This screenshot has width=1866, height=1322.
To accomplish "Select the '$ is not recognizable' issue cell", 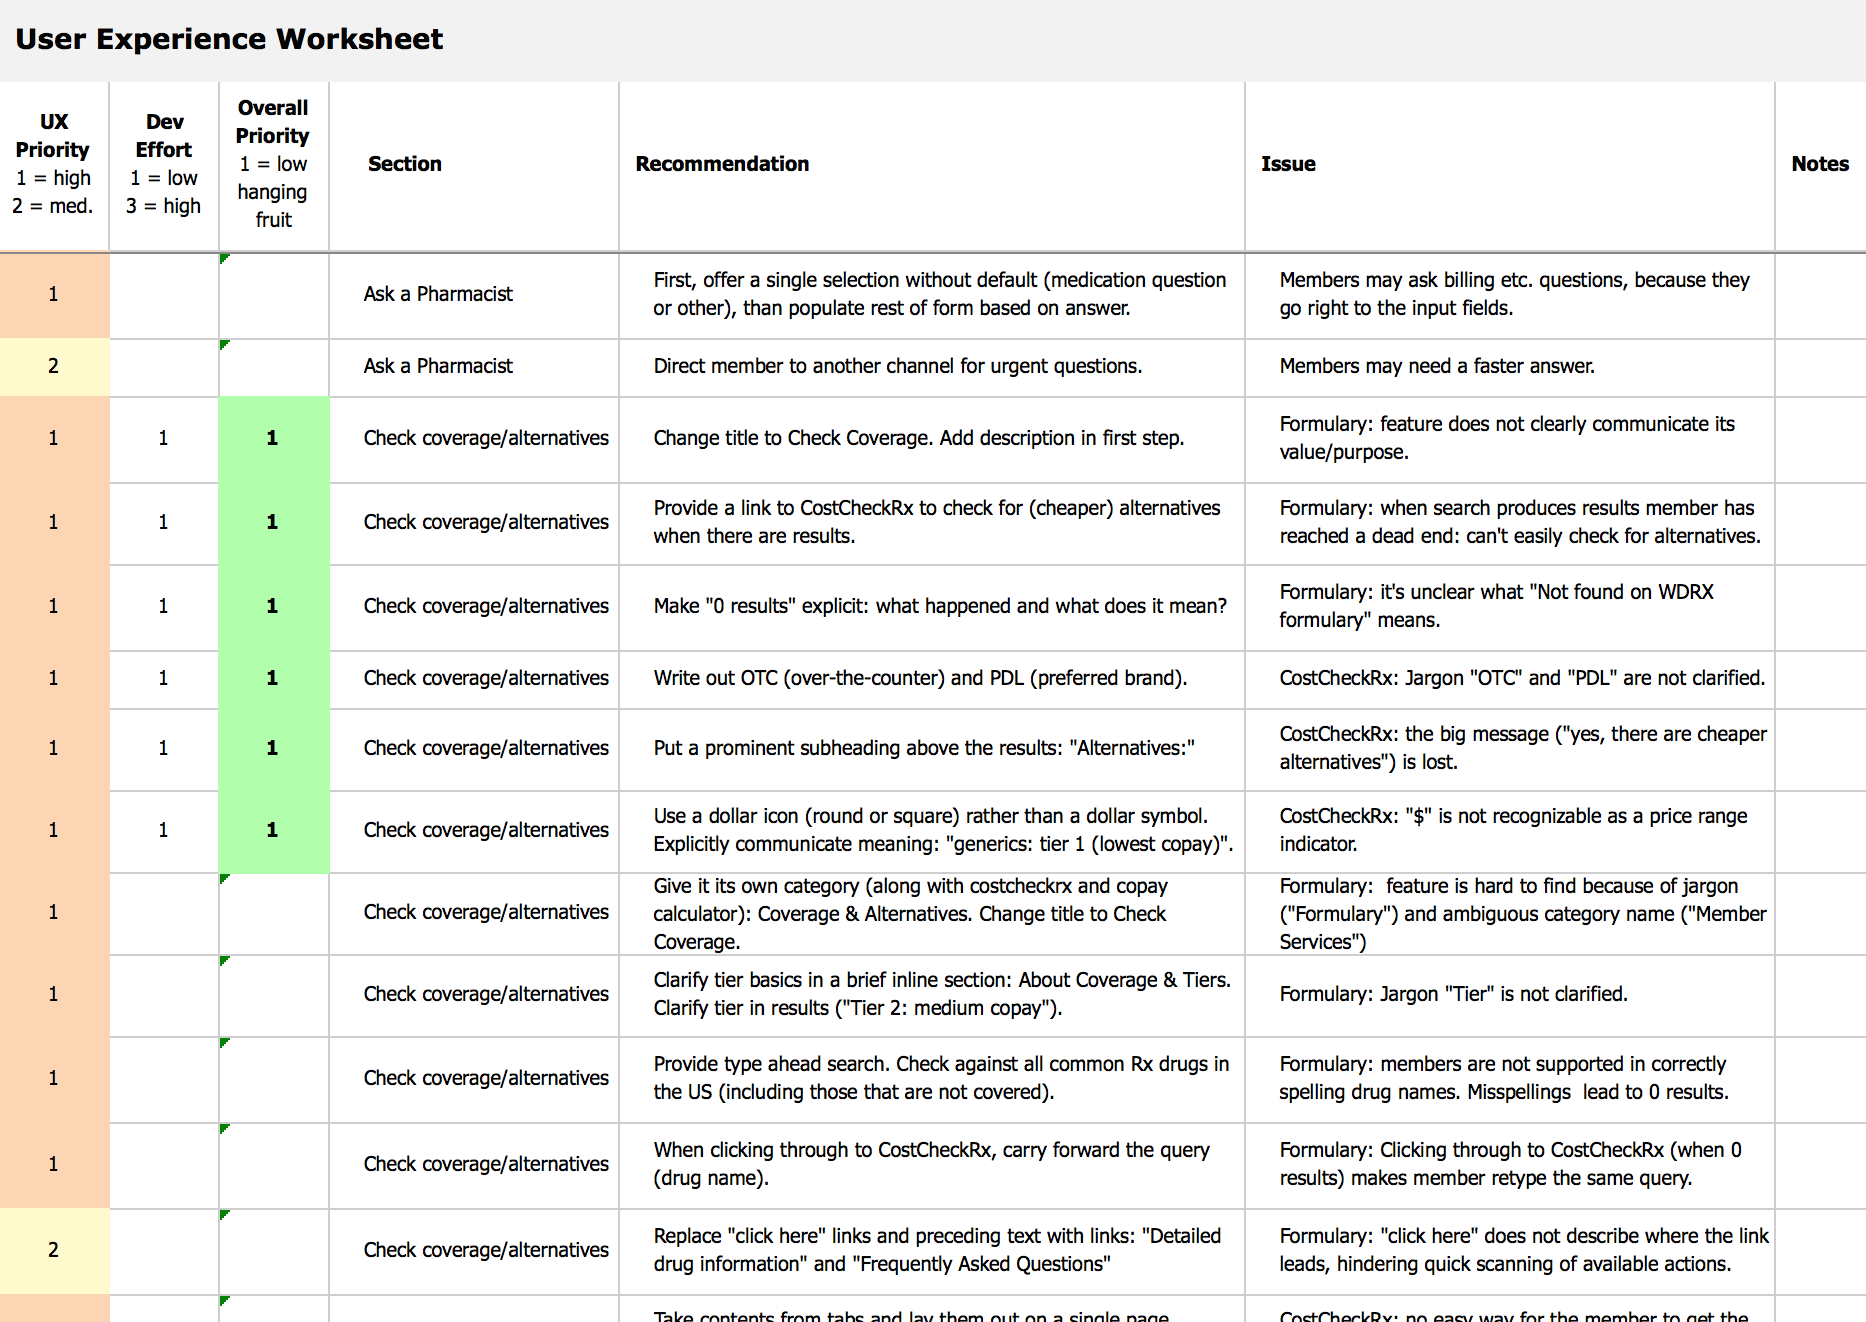I will pos(1512,830).
